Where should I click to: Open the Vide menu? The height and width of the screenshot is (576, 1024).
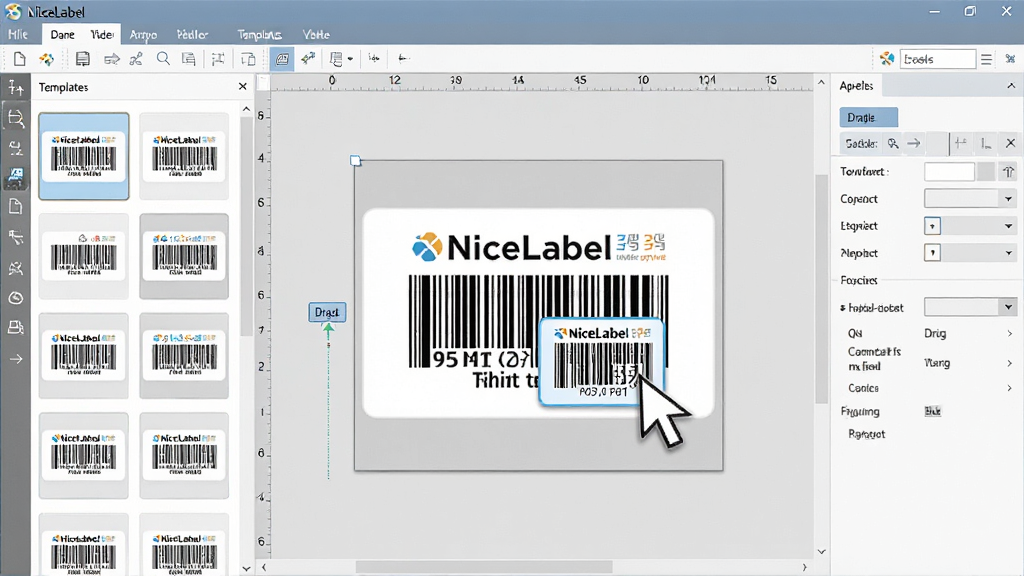[102, 35]
